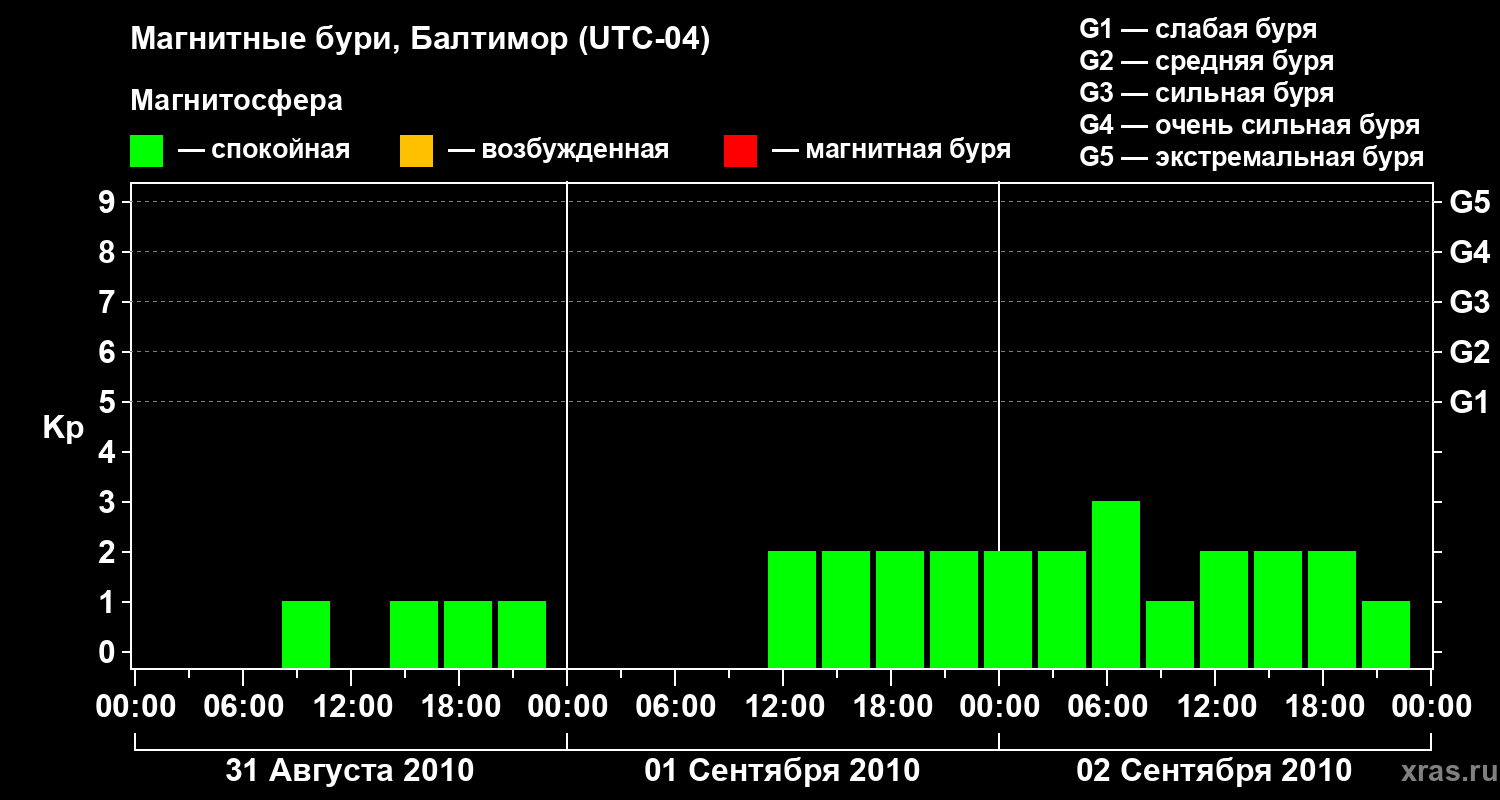
Task: Click the first 00:00 label at chart start
Action: (x=135, y=707)
